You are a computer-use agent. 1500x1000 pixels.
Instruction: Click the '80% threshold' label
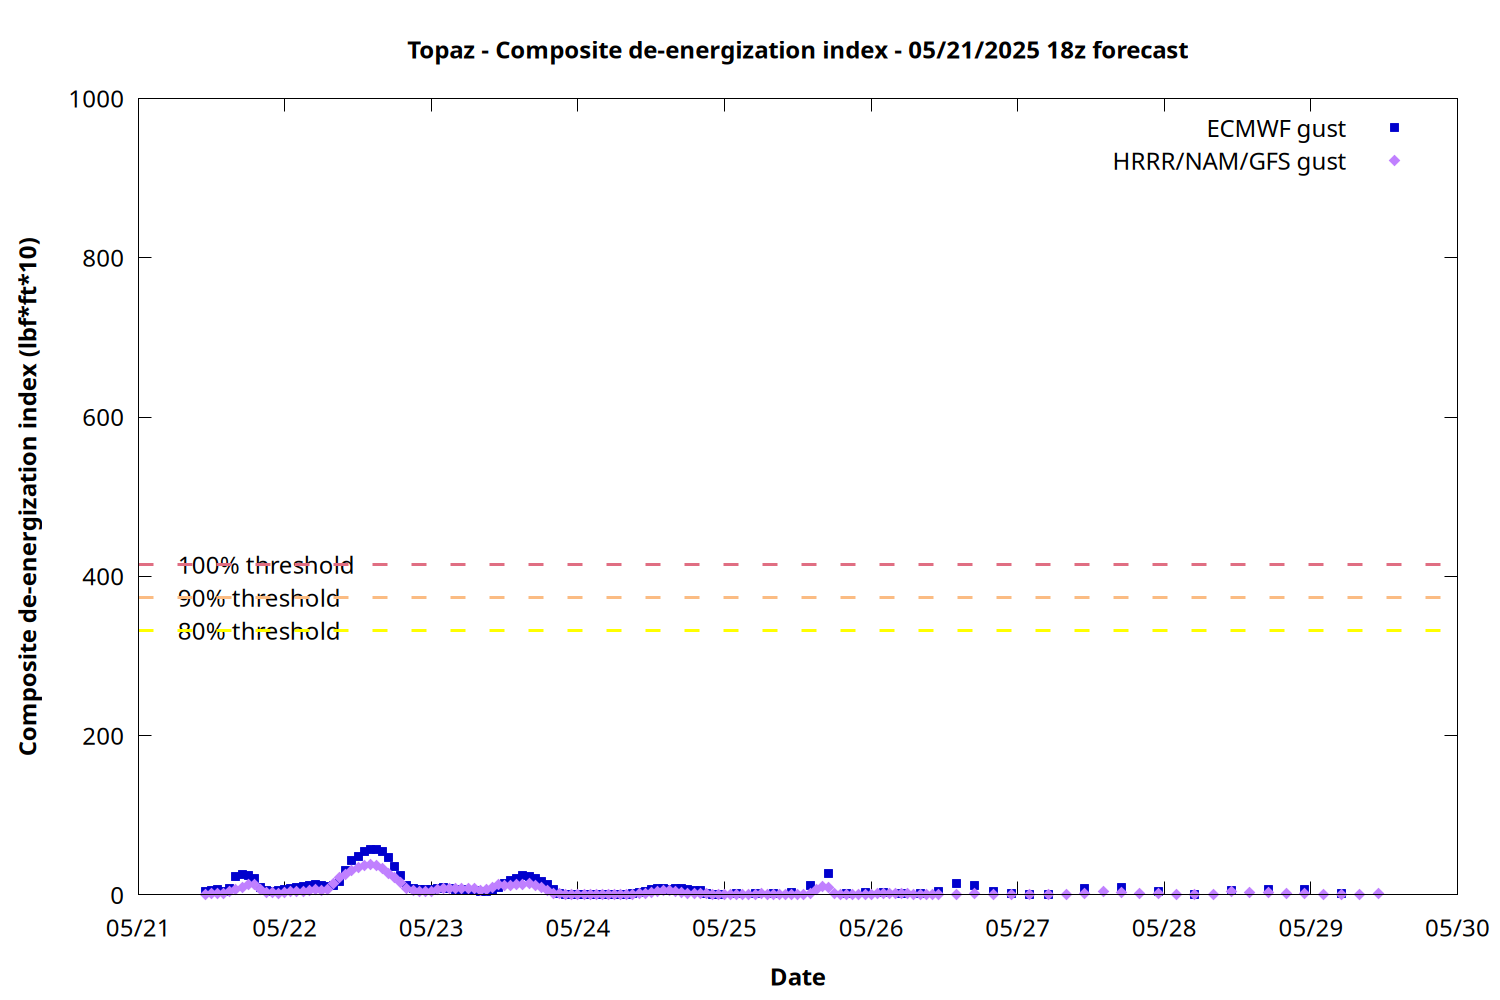click(259, 632)
